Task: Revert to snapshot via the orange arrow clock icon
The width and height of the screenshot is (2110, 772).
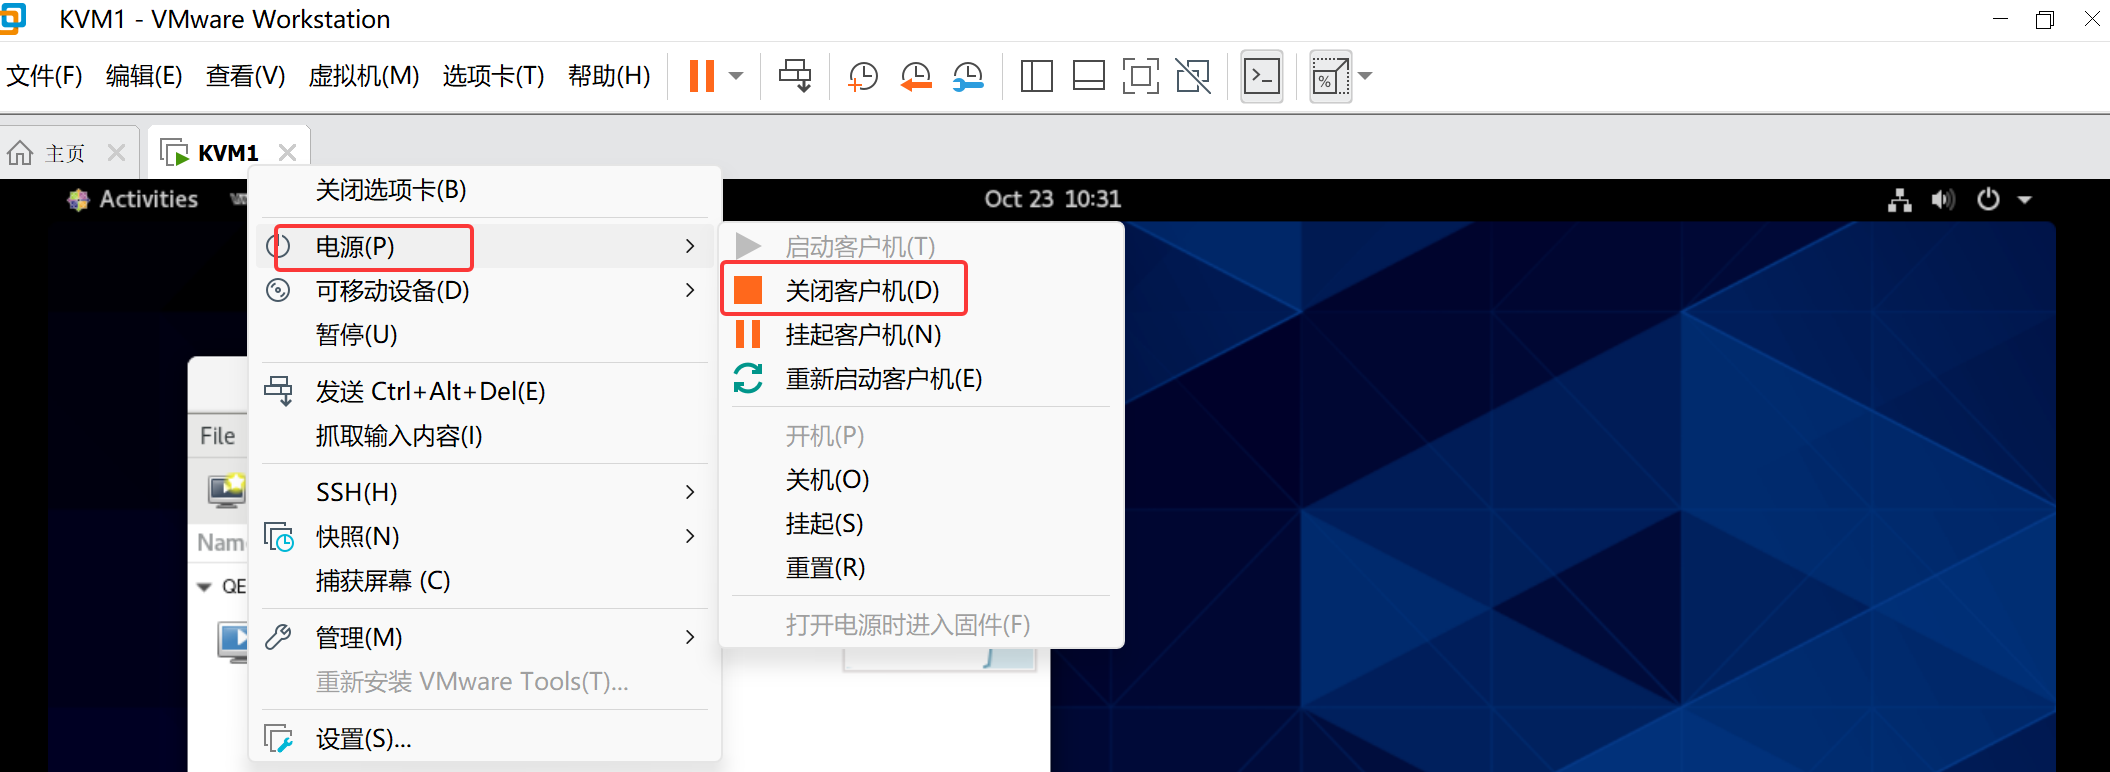Action: pyautogui.click(x=915, y=76)
